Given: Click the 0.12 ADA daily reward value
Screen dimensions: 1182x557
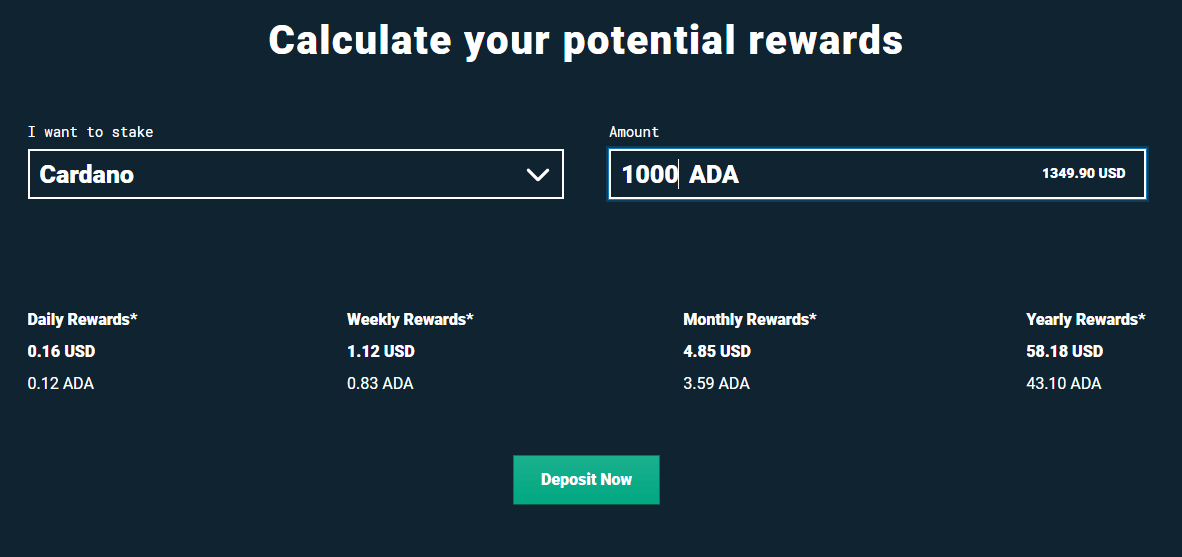Looking at the screenshot, I should coord(61,383).
